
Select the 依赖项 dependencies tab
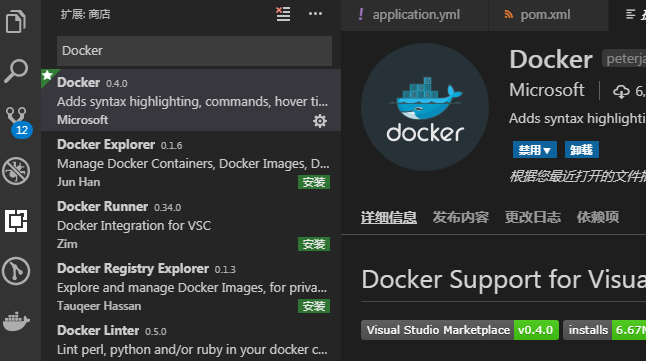point(598,217)
